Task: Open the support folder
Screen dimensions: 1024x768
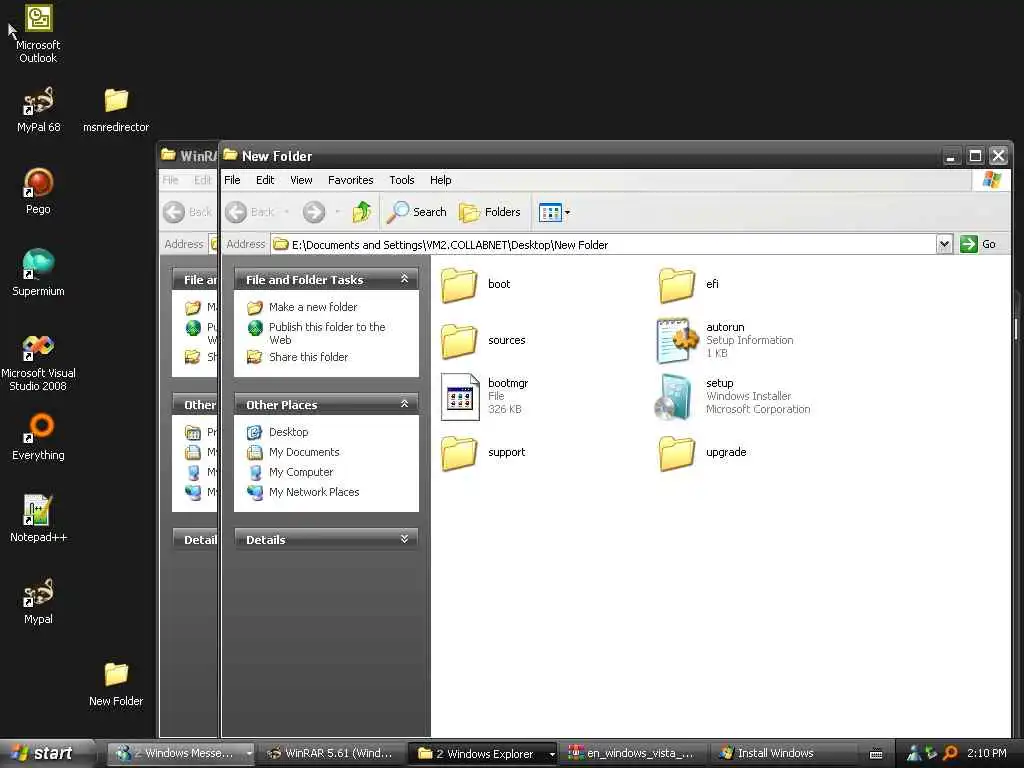Action: click(x=483, y=453)
